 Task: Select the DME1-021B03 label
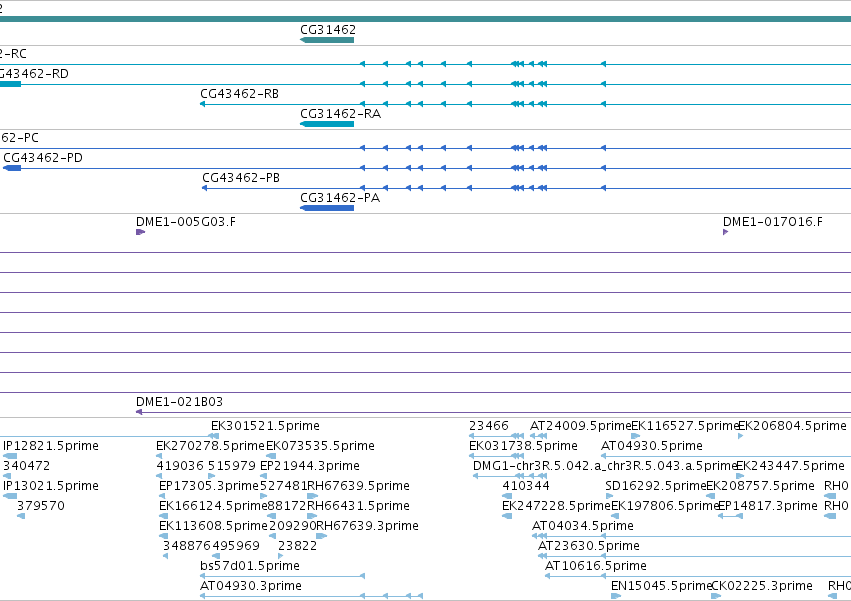click(179, 401)
